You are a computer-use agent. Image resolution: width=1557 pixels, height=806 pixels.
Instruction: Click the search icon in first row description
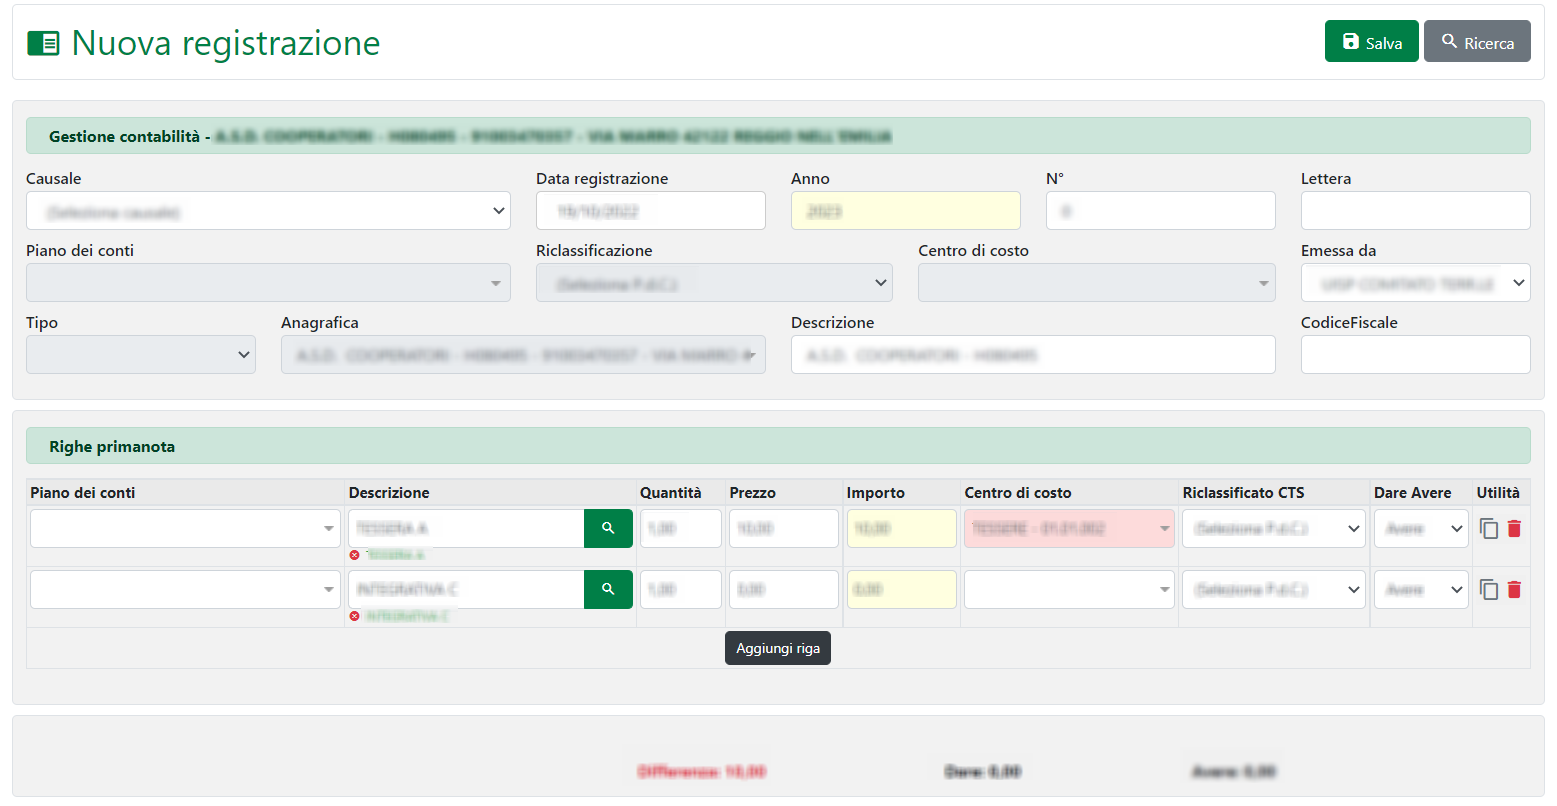click(608, 528)
